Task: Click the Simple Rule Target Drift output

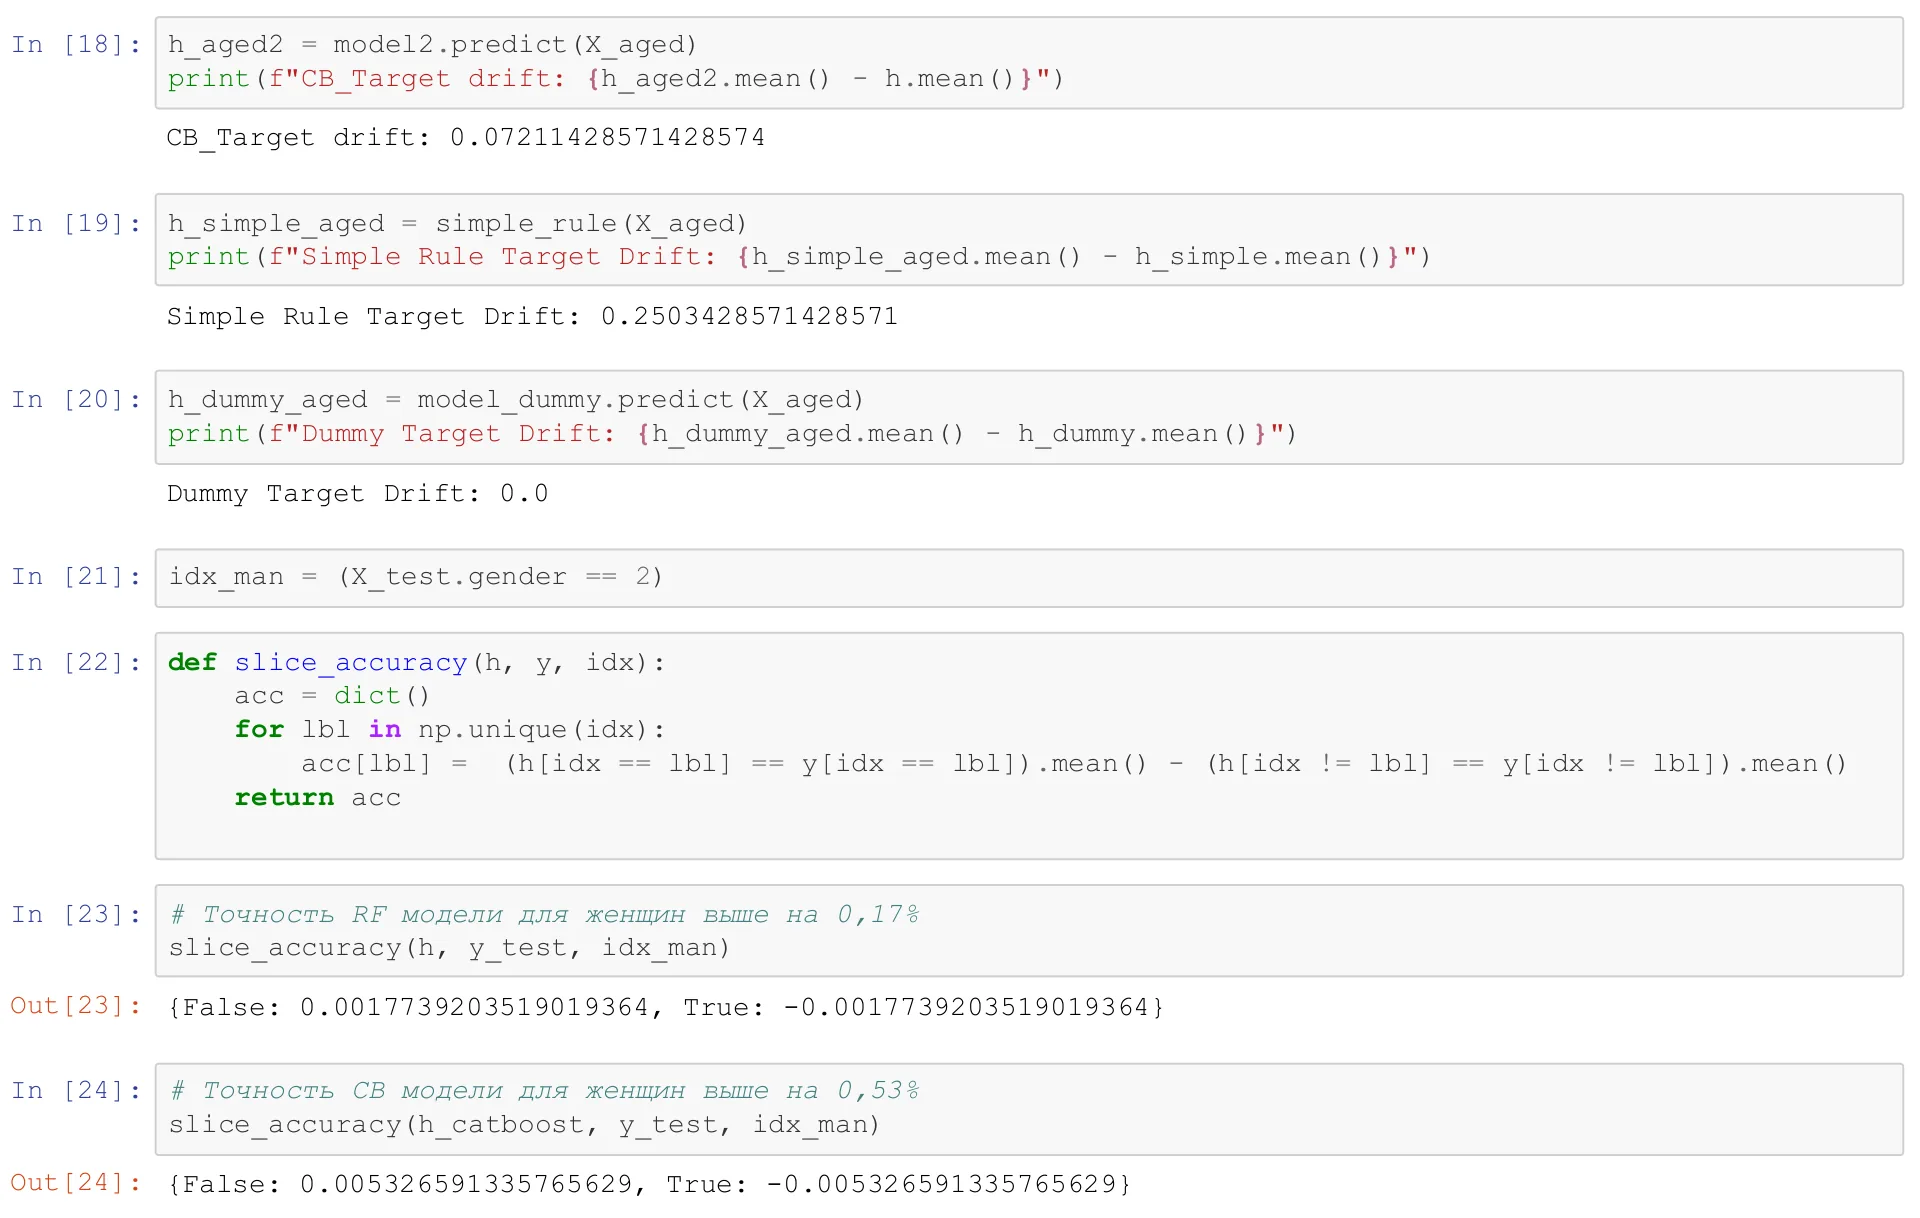Action: coord(532,317)
